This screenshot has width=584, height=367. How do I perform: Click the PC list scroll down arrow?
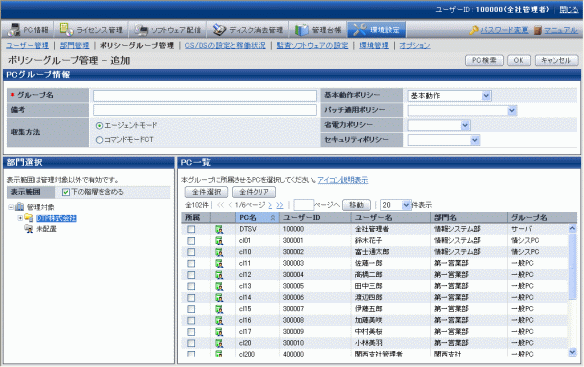(x=572, y=352)
